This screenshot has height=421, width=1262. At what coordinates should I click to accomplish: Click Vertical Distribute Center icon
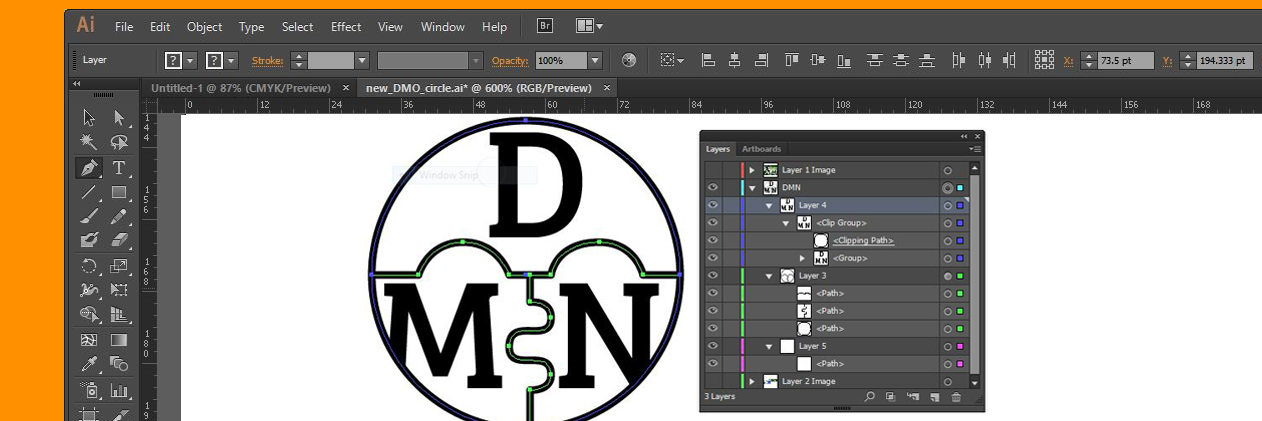pyautogui.click(x=902, y=60)
